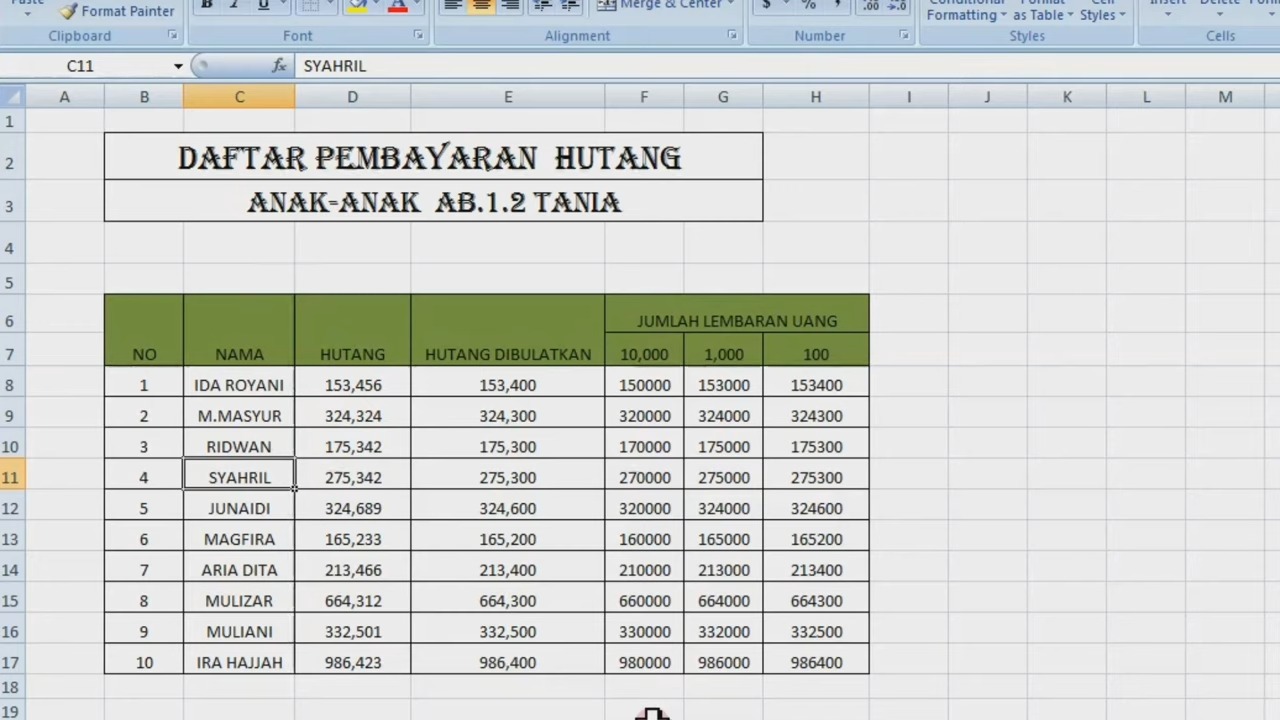
Task: Toggle Bold formatting in the Font group
Action: pyautogui.click(x=206, y=5)
